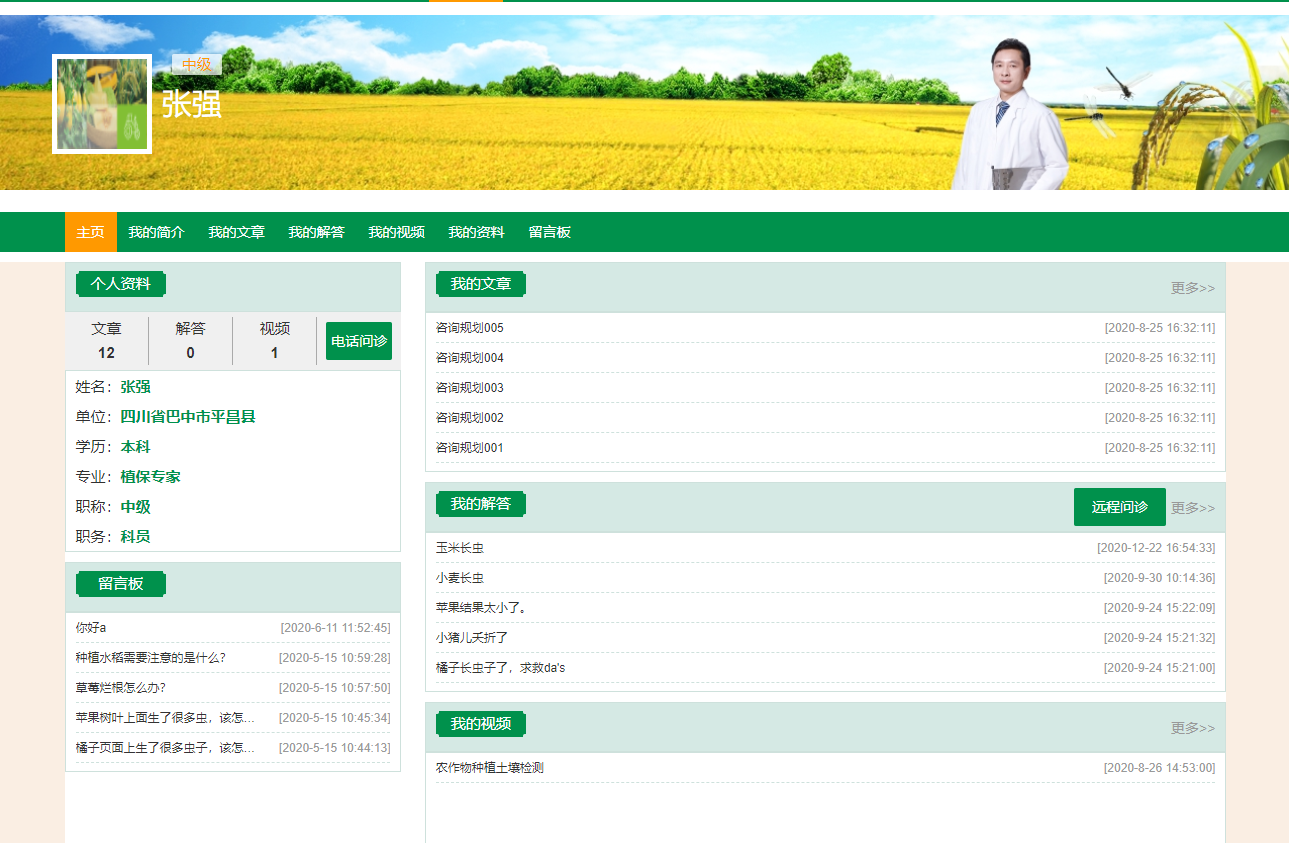Open 我的资料 navigation item
This screenshot has height=843, width=1289.
coord(476,232)
